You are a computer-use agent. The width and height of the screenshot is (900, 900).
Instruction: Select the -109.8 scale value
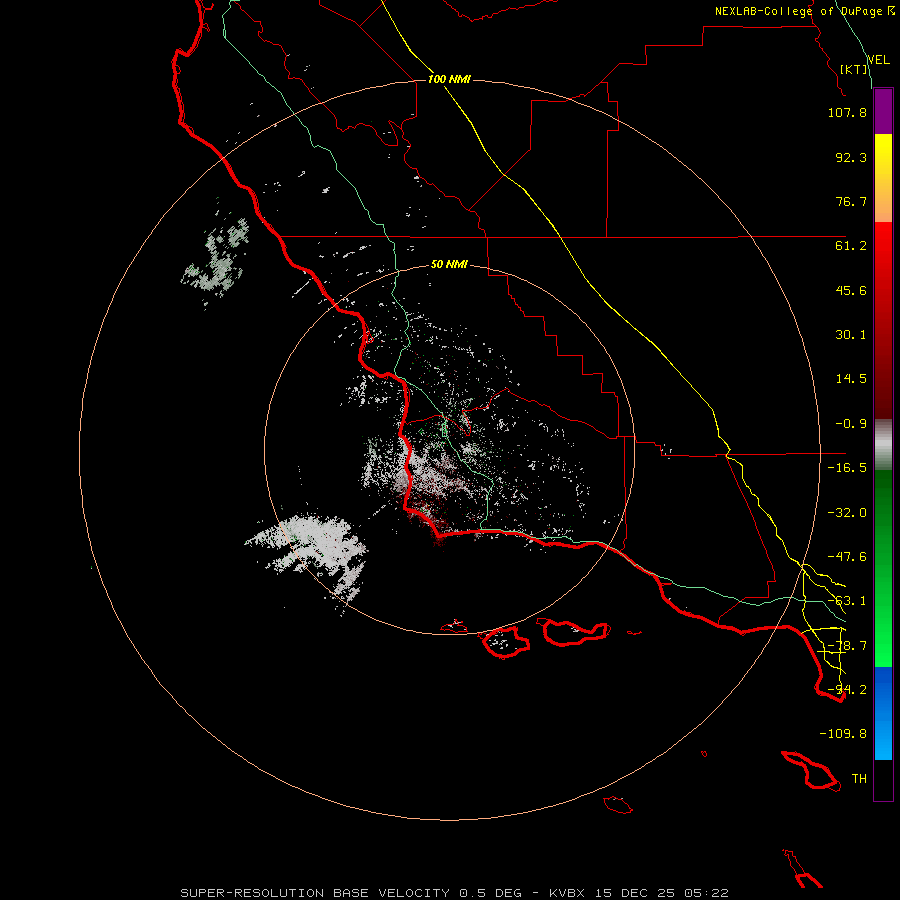(x=843, y=734)
